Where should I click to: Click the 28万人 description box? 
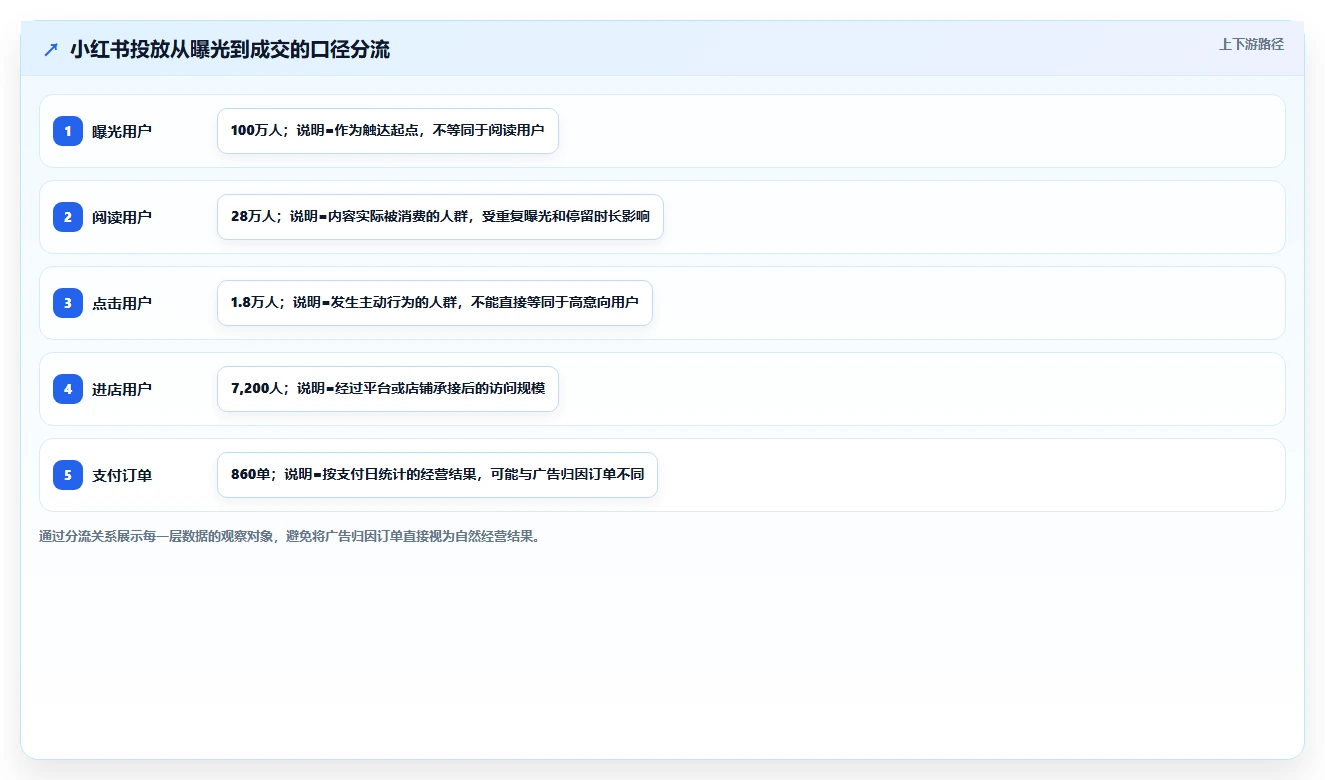(440, 217)
